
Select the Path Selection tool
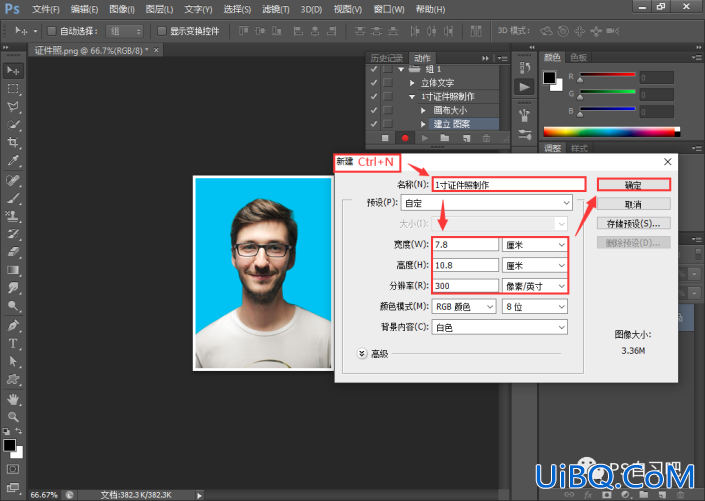[13, 362]
